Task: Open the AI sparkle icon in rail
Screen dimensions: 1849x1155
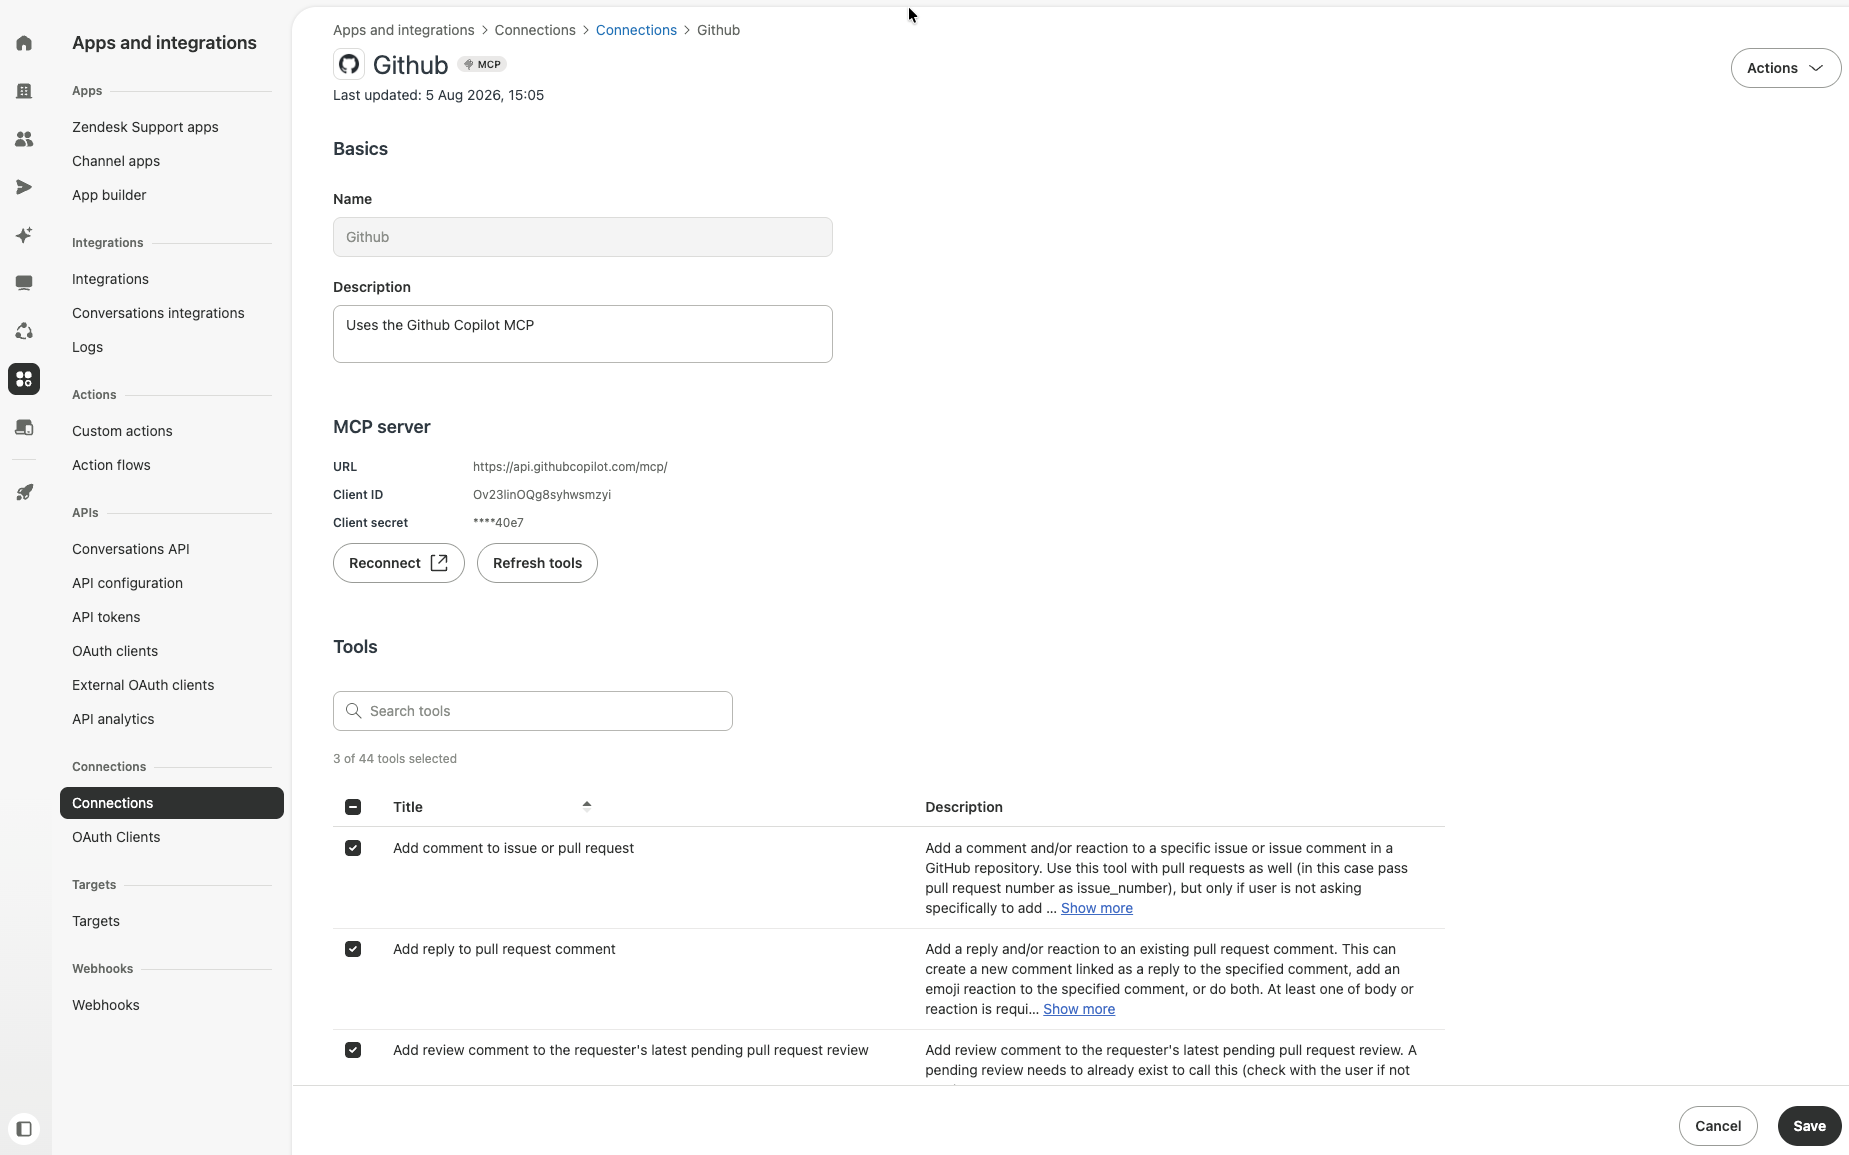Action: point(24,235)
